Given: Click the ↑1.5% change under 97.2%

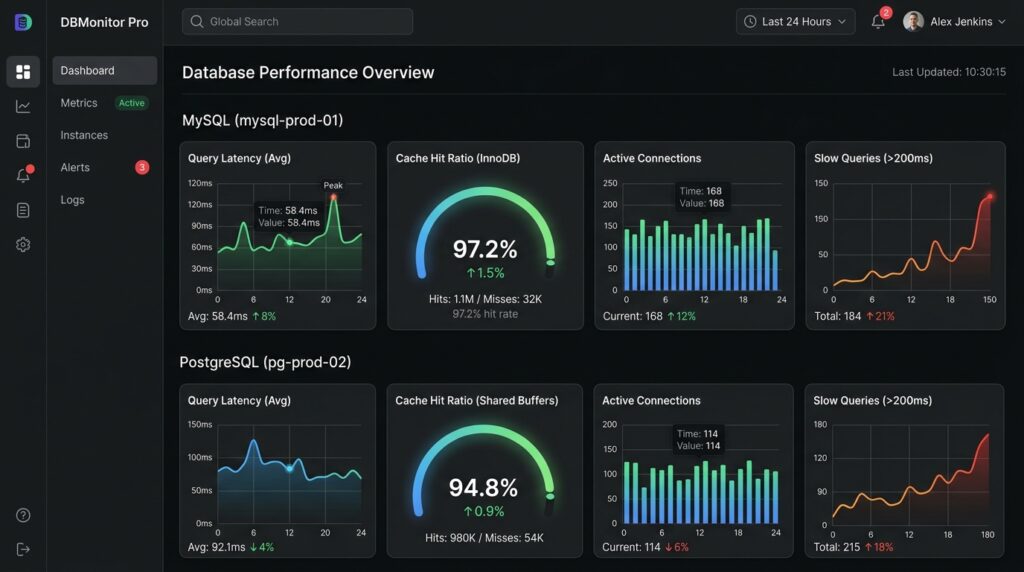Looking at the screenshot, I should [x=485, y=273].
